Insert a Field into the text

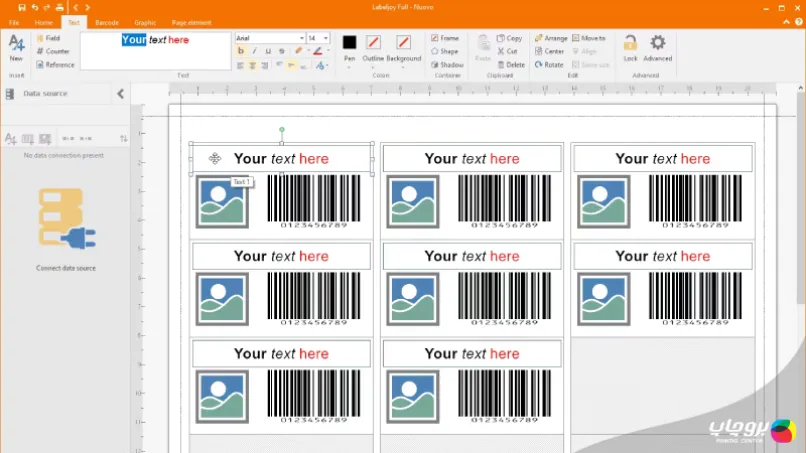tap(48, 38)
